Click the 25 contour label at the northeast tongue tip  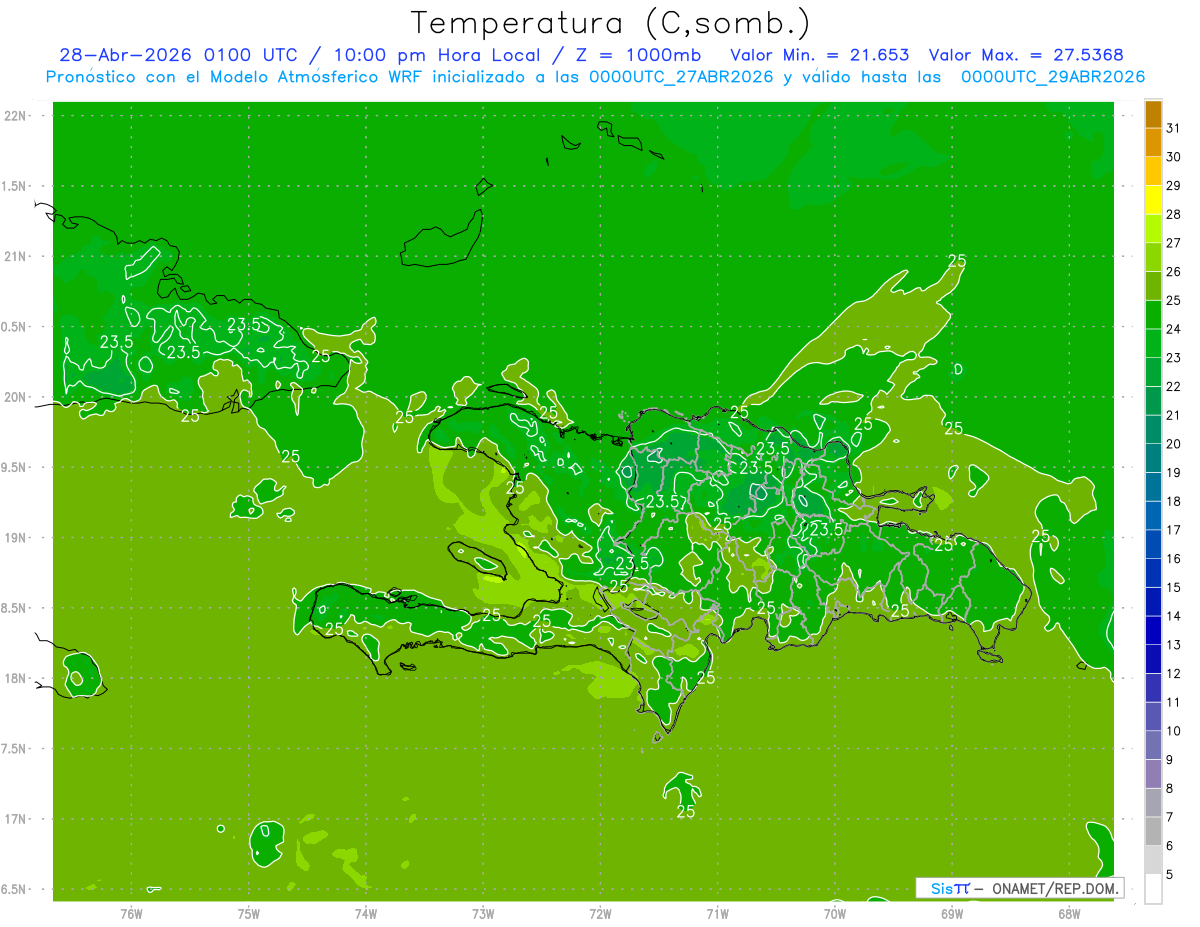coord(957,261)
